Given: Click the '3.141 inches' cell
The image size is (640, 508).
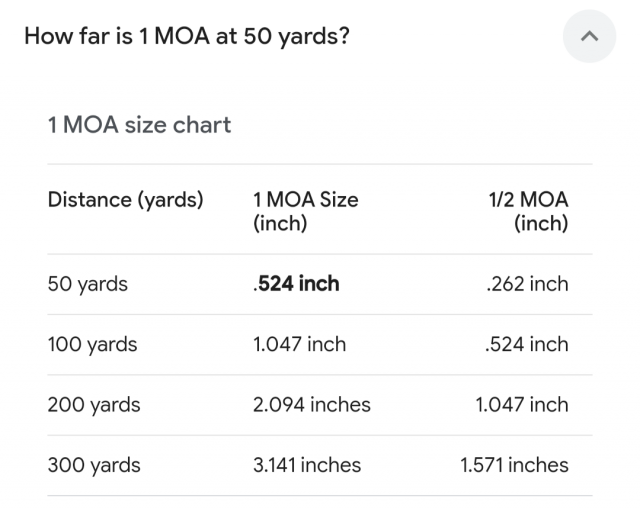Looking at the screenshot, I should tap(307, 465).
